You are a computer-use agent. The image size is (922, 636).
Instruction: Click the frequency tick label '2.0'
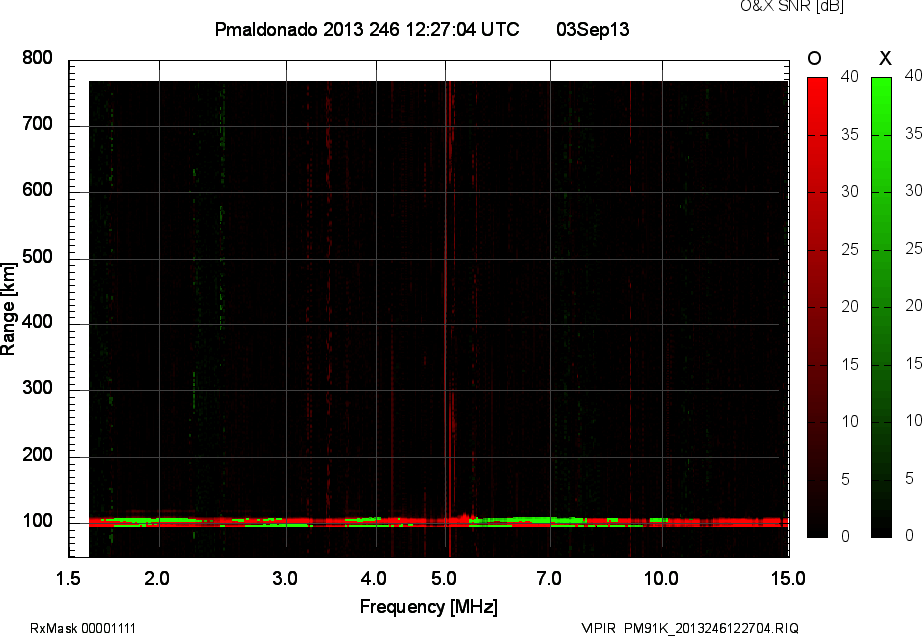(x=157, y=578)
